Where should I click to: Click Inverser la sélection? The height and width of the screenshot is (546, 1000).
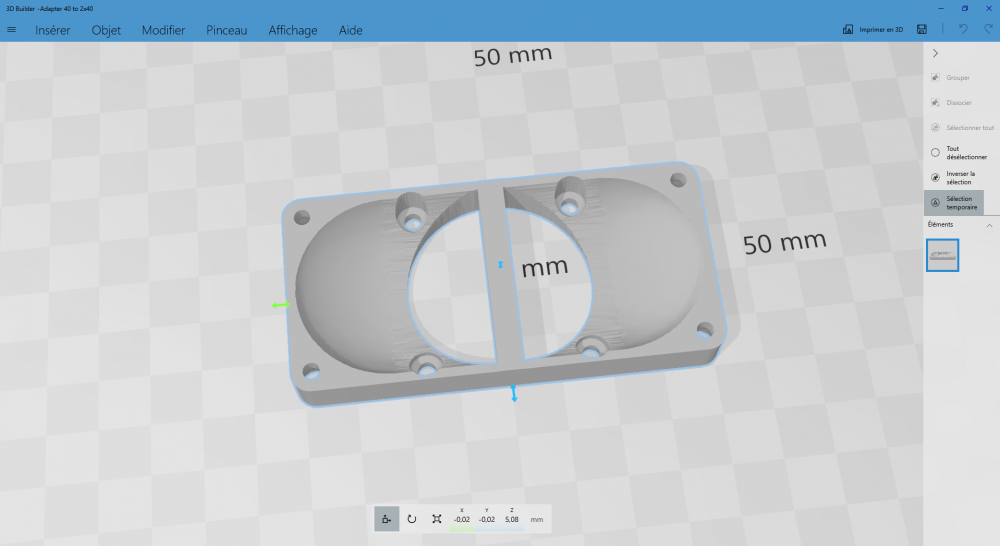[x=954, y=177]
